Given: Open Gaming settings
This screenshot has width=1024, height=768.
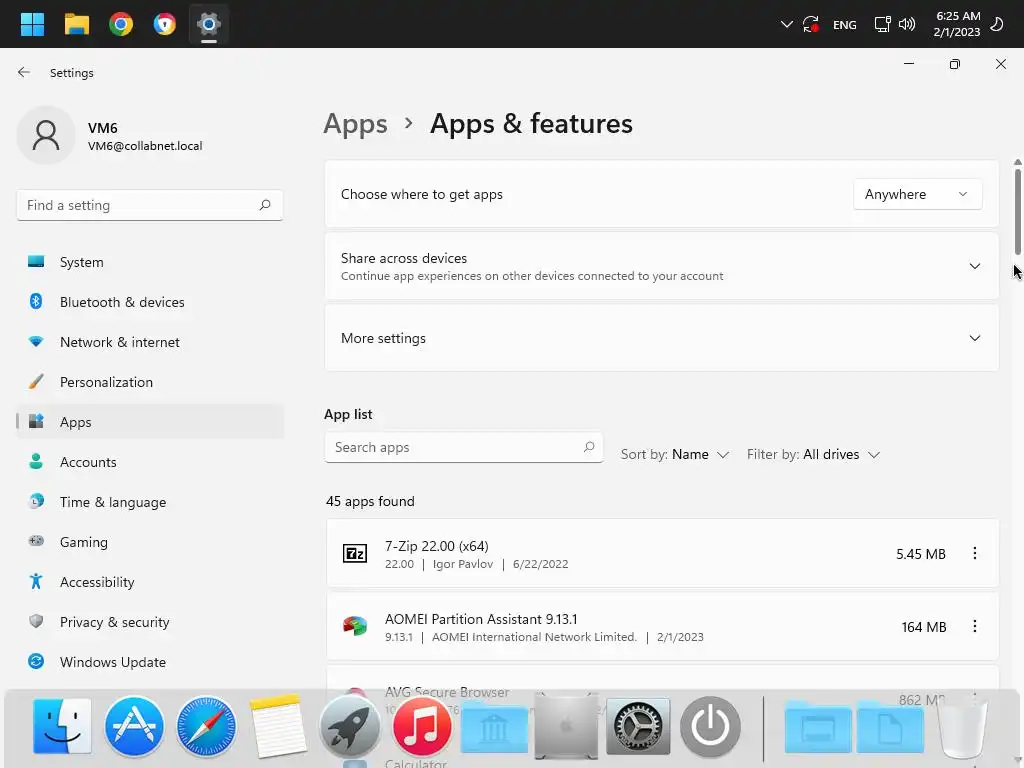Looking at the screenshot, I should coord(150,542).
